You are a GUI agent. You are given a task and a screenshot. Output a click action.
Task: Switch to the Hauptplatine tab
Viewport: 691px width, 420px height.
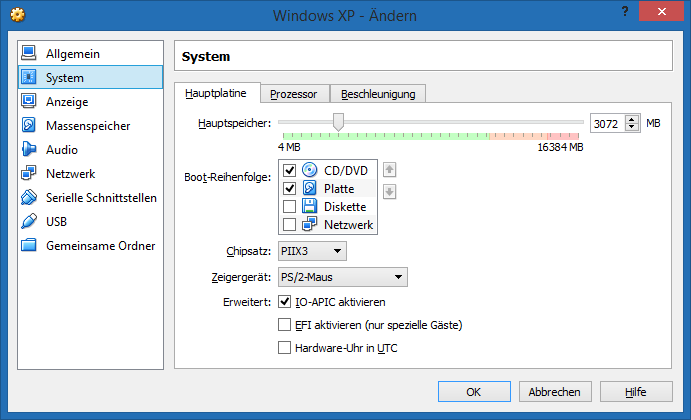[x=216, y=93]
